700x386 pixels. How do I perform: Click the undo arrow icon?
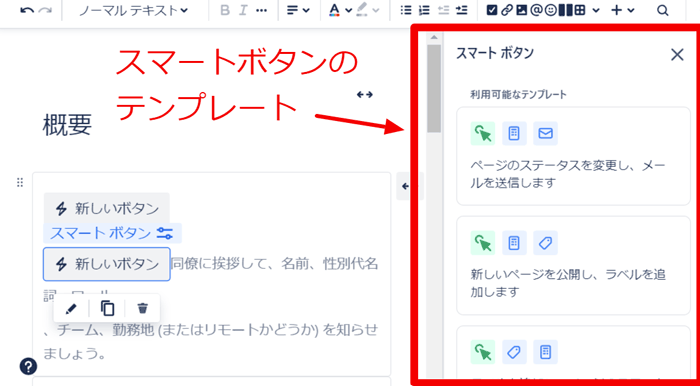point(27,11)
